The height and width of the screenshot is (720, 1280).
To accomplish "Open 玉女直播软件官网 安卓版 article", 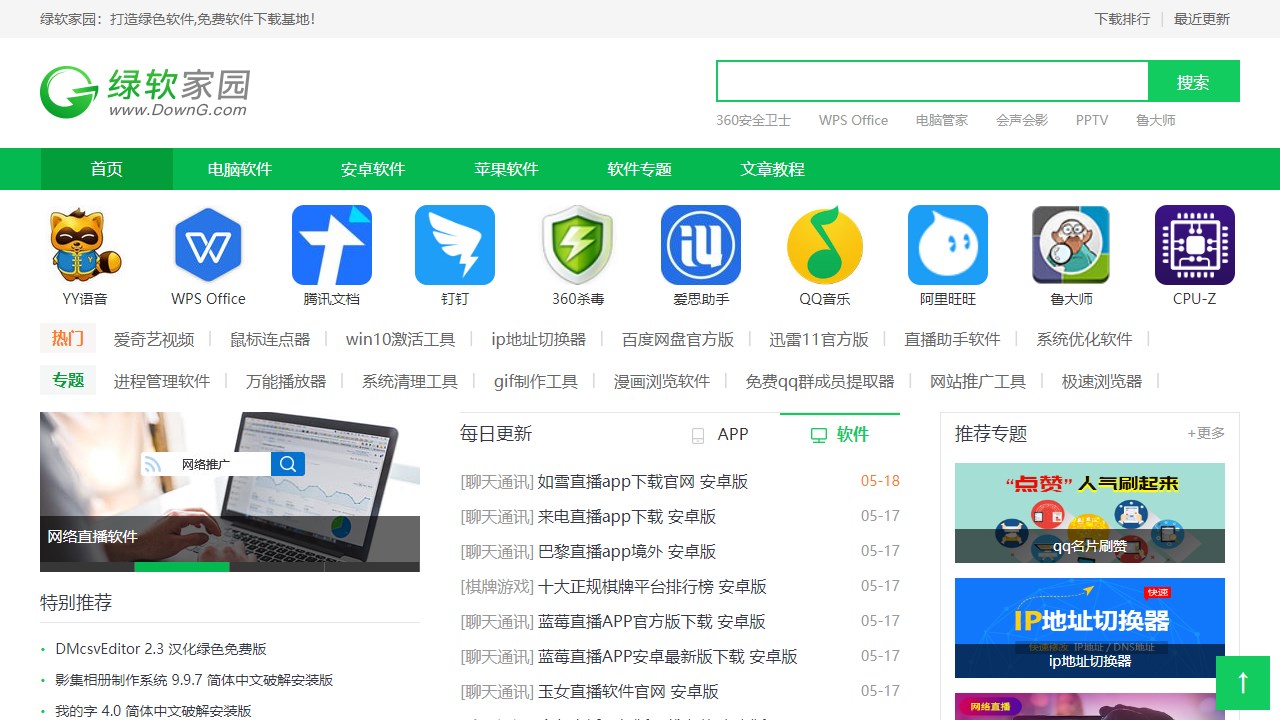I will (628, 692).
